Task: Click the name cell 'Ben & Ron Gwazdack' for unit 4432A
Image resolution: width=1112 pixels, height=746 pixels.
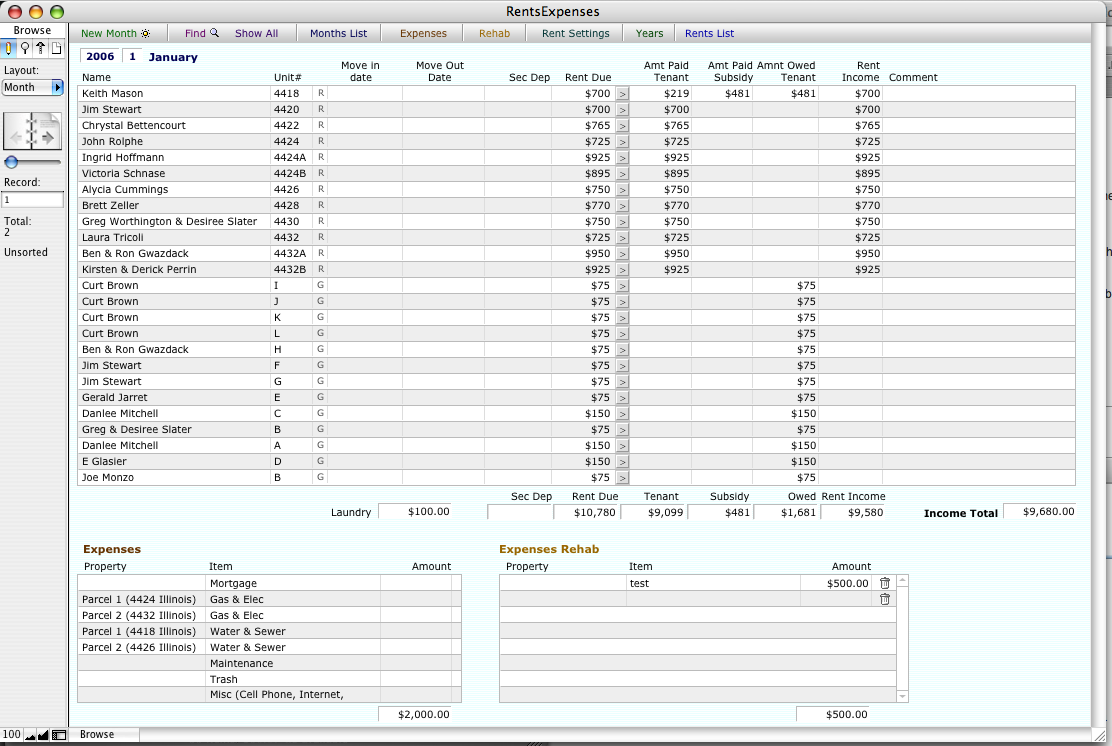Action: 174,253
